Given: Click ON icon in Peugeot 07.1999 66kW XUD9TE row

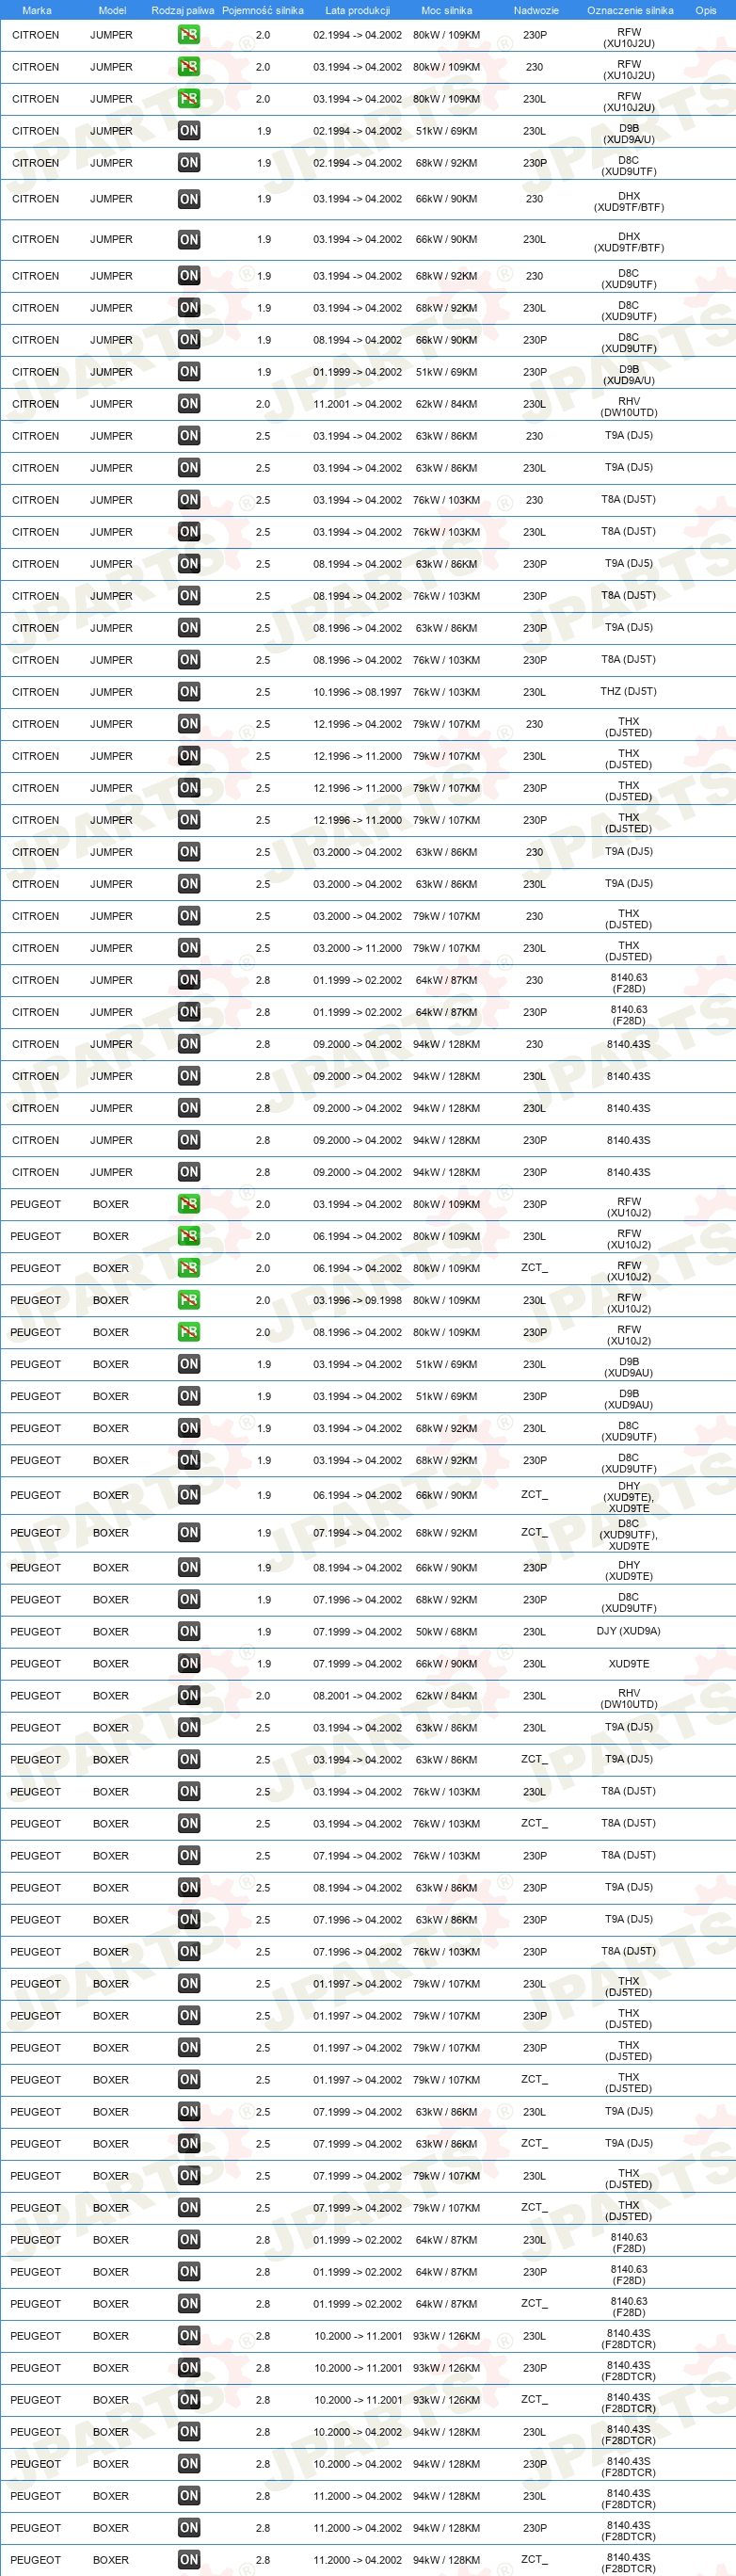Looking at the screenshot, I should tap(188, 1664).
